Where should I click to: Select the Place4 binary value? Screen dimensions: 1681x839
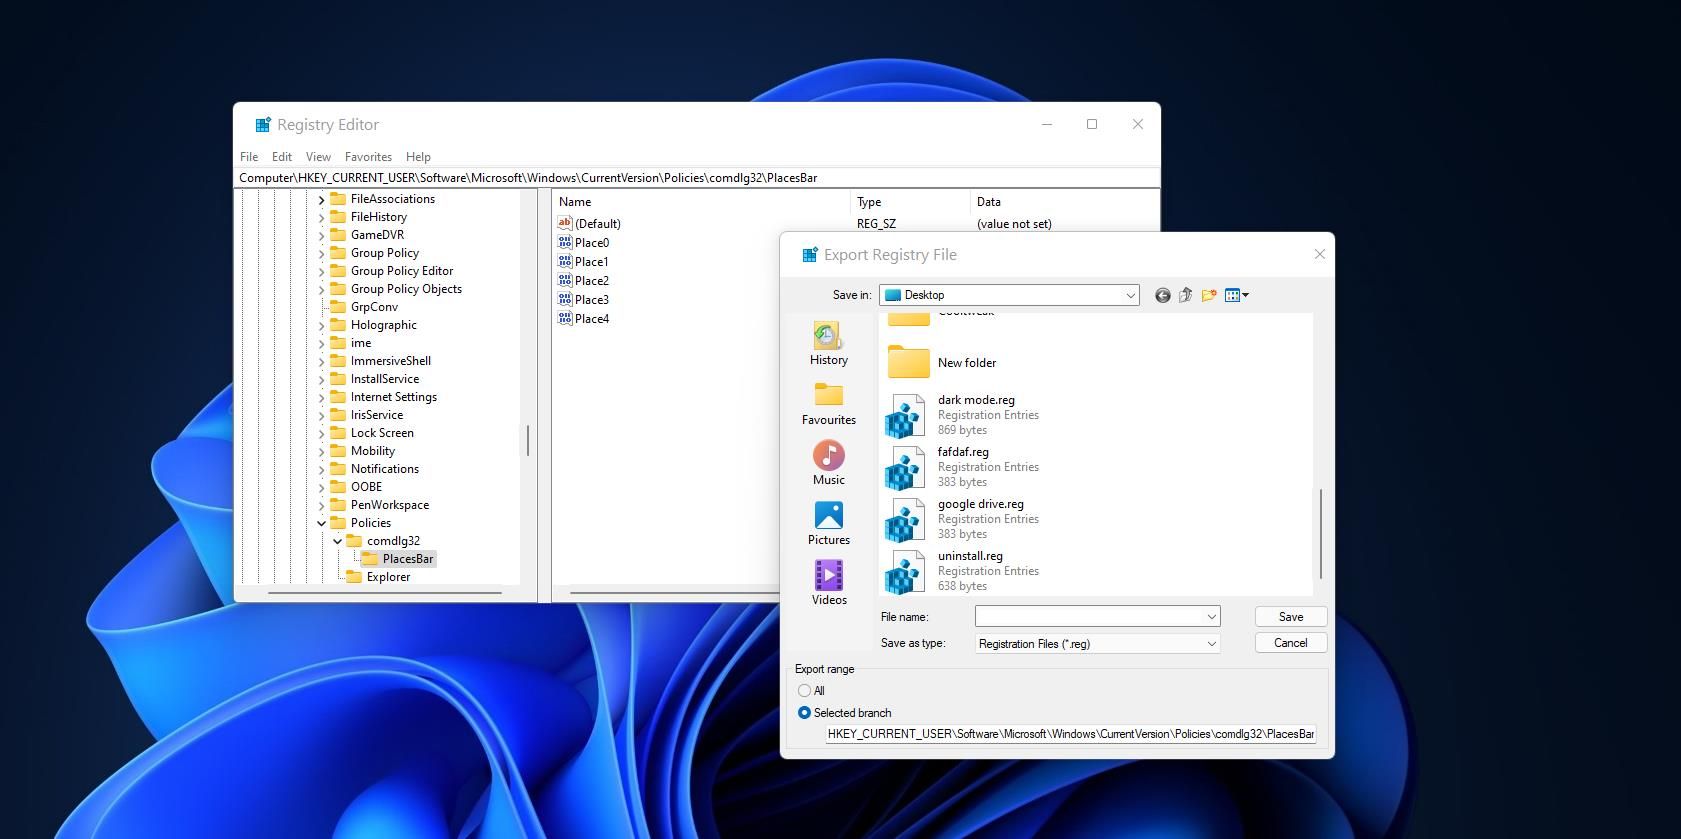tap(592, 319)
